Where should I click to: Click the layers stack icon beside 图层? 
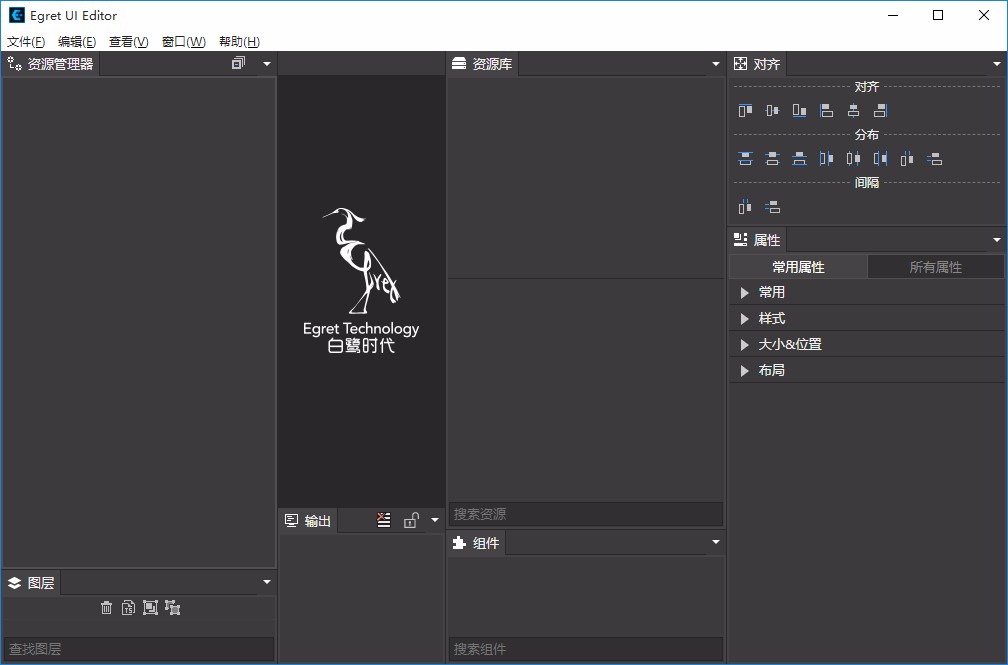(x=13, y=582)
